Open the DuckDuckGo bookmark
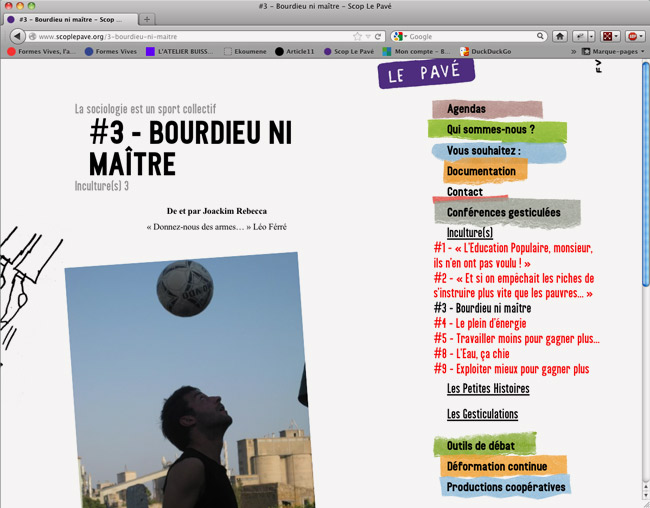The width and height of the screenshot is (650, 508). tap(485, 51)
